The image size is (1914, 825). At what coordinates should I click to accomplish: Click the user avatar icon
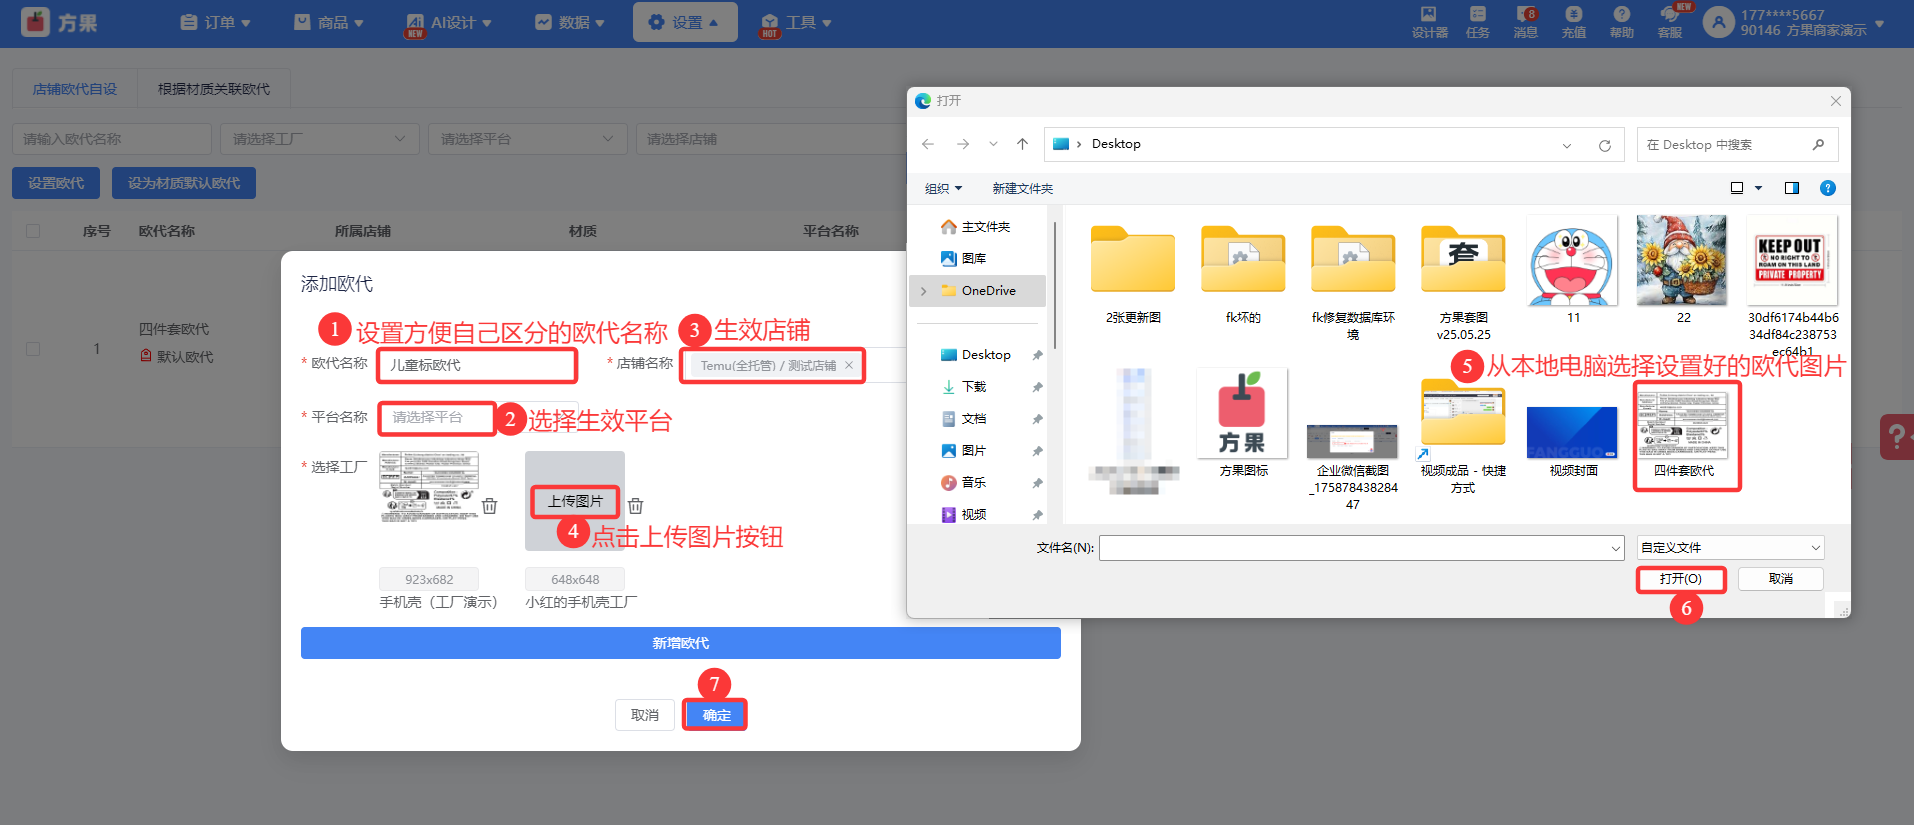(1718, 22)
